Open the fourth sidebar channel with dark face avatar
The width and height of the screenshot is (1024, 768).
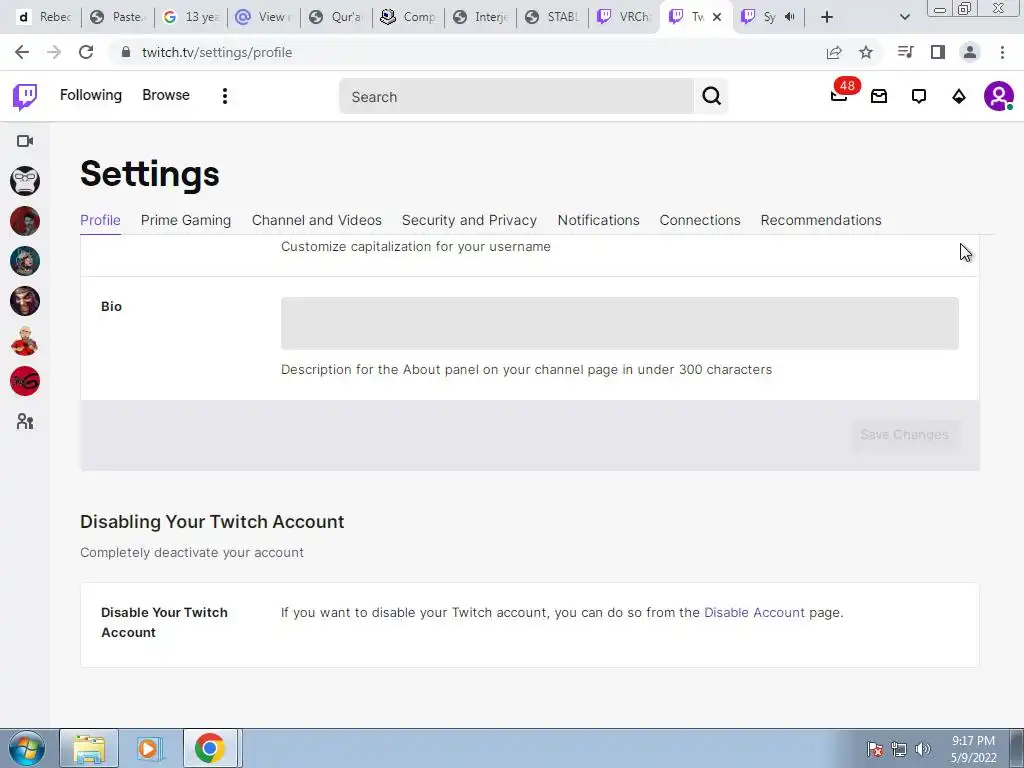point(25,301)
